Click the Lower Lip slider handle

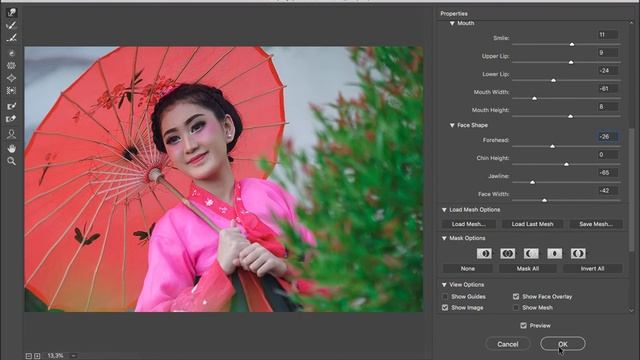pos(553,80)
